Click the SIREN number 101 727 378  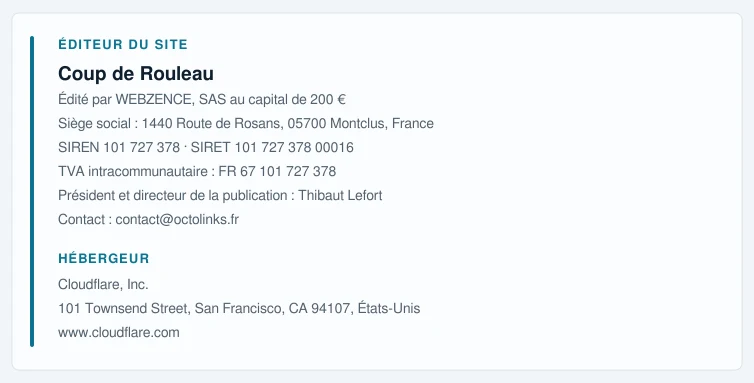point(142,147)
